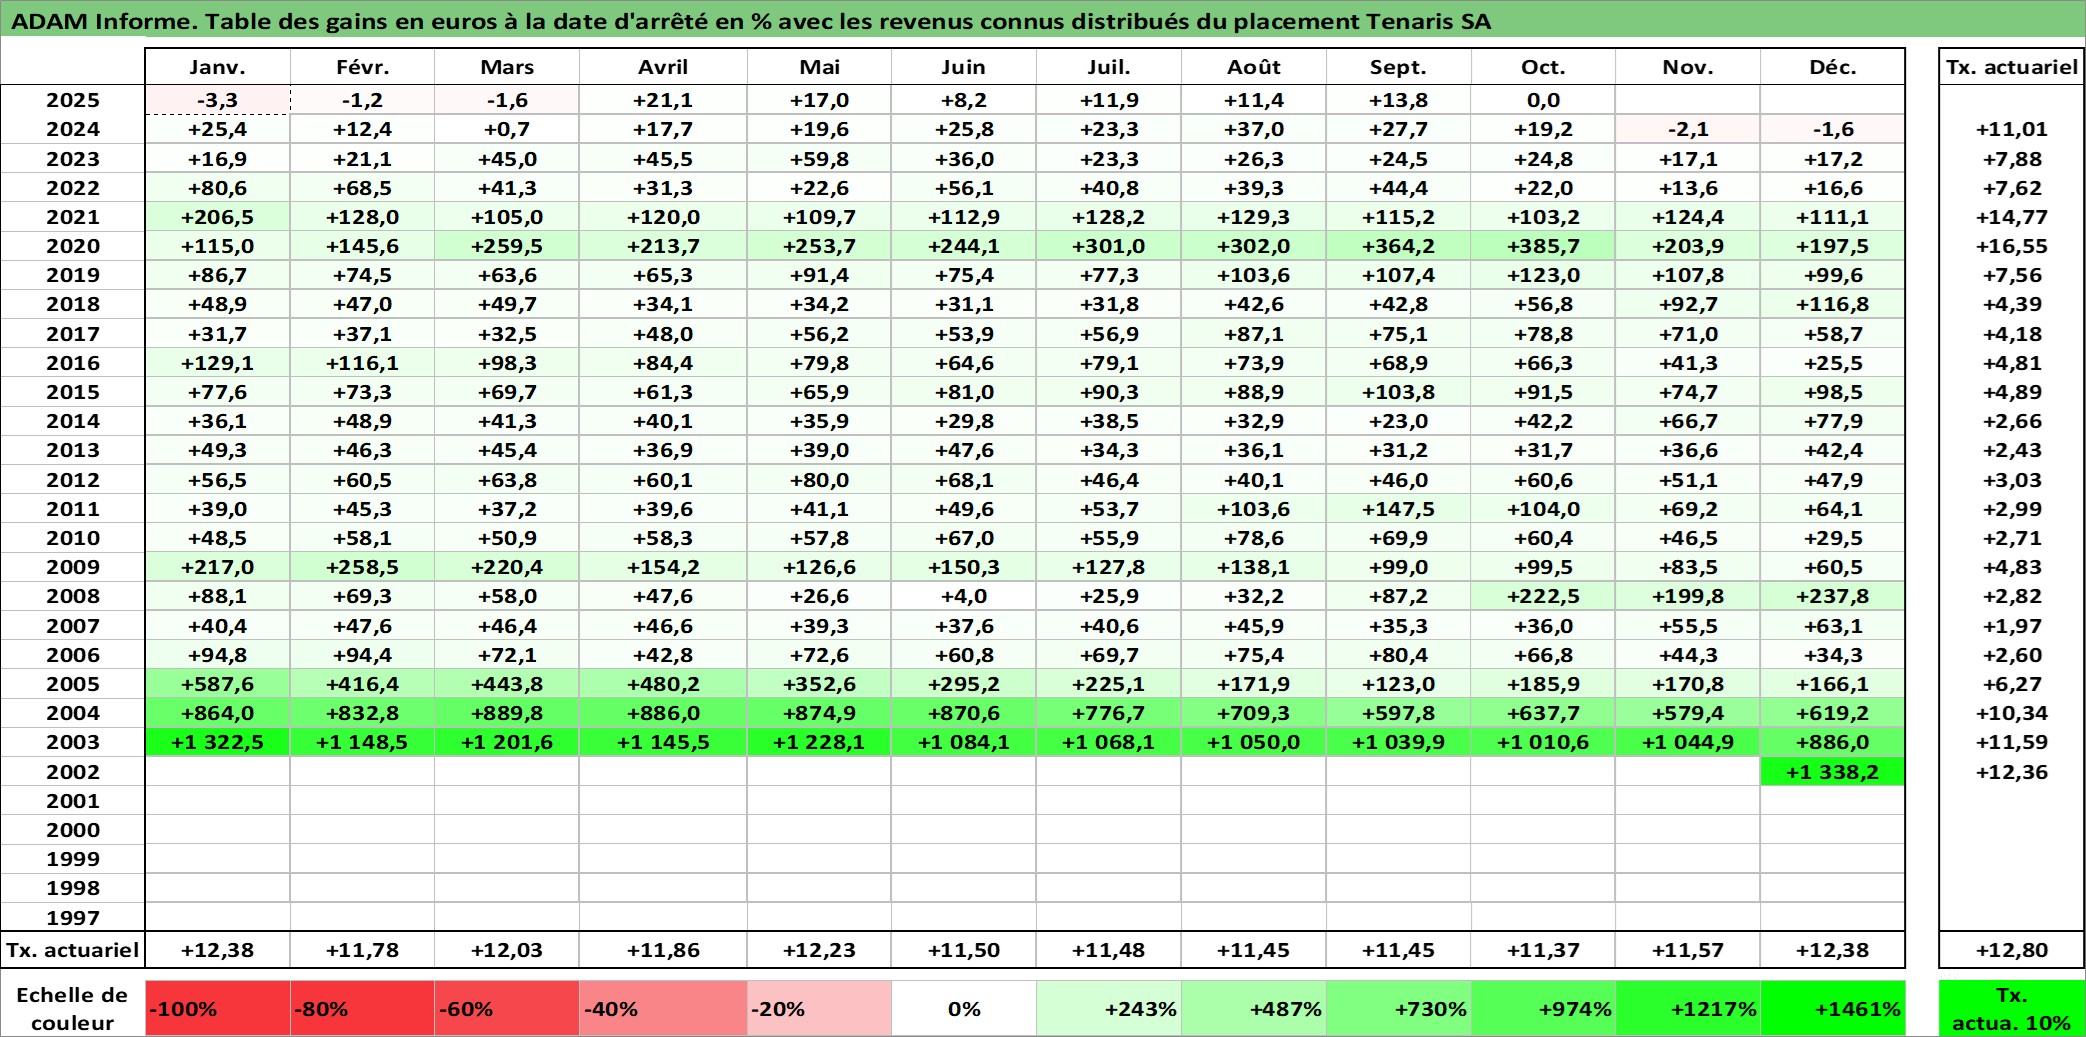2086x1037 pixels.
Task: Click the +12,36 actuarial rate for 2002
Action: pos(2012,772)
